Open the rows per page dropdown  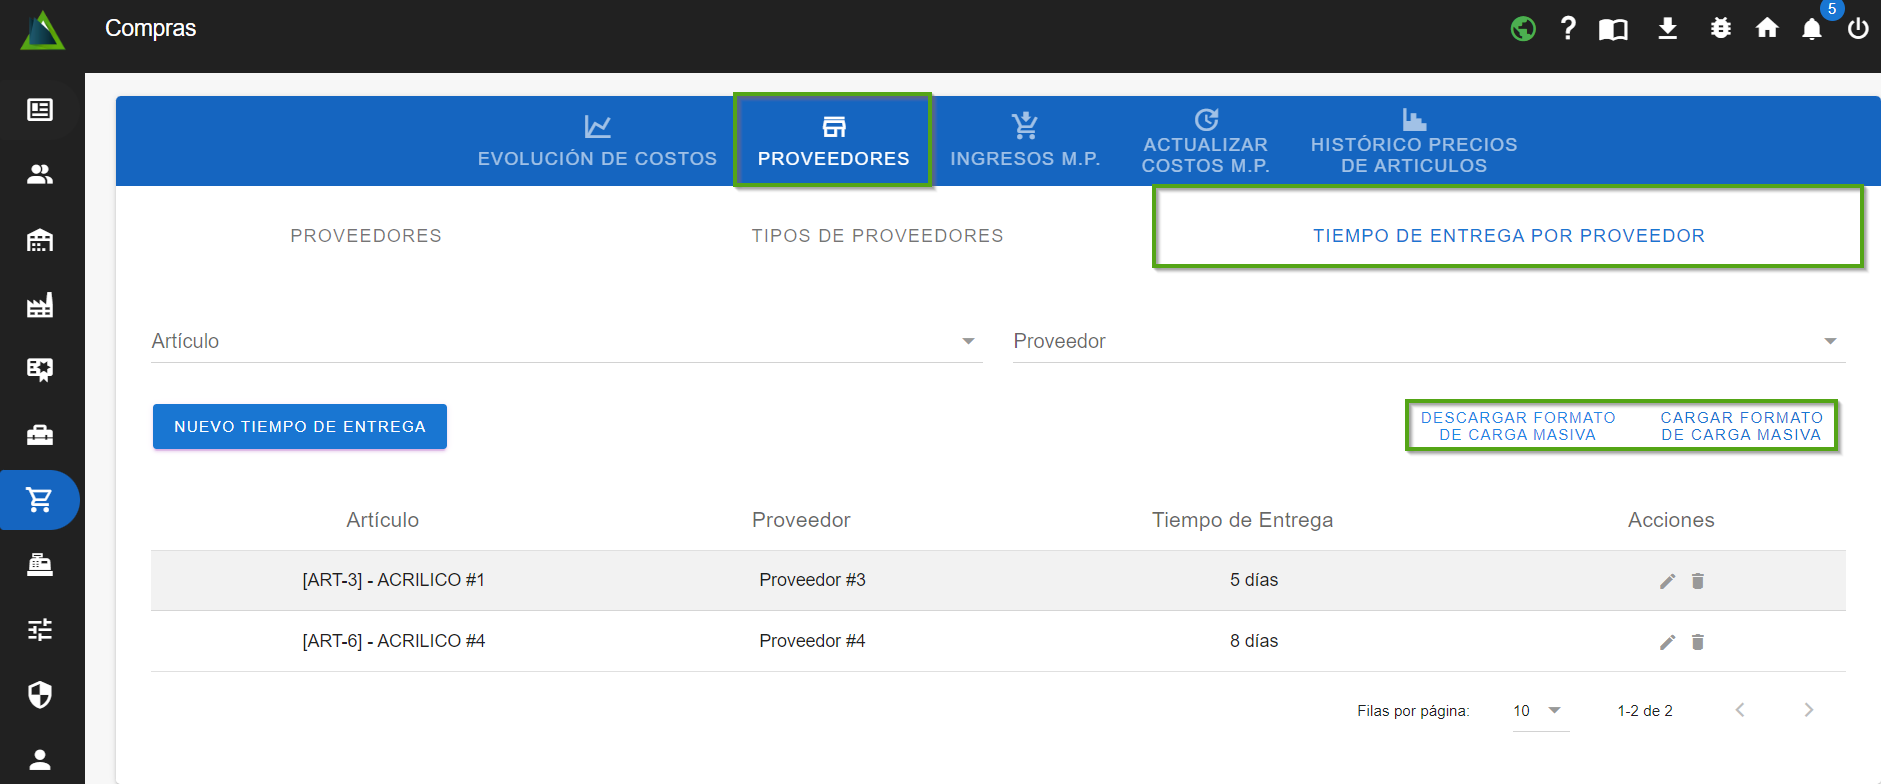(x=1539, y=711)
